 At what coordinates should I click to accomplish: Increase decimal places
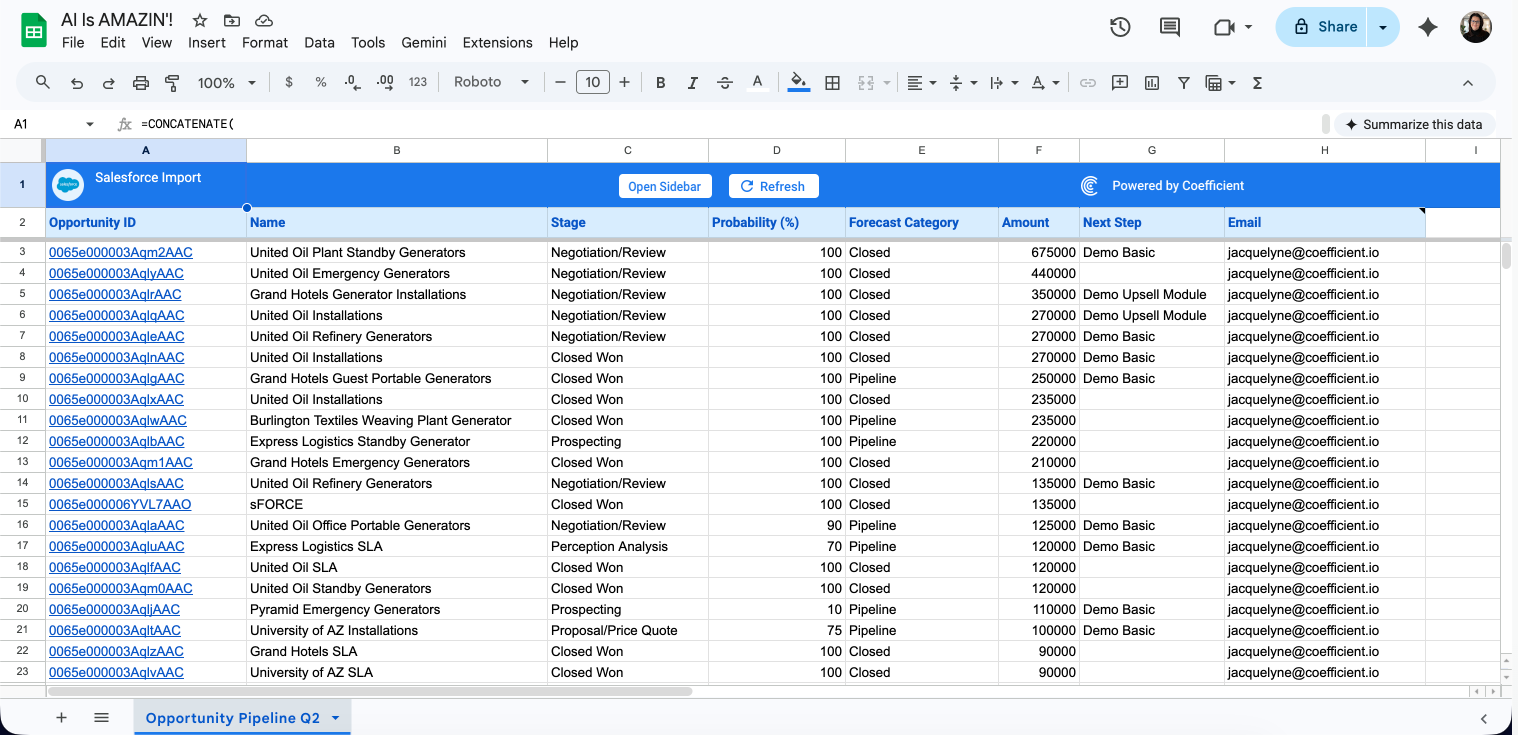tap(385, 82)
